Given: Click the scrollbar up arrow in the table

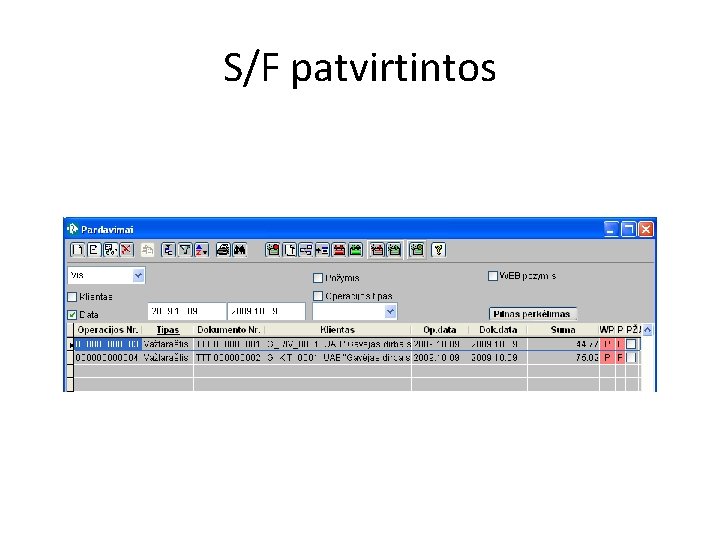Looking at the screenshot, I should [x=647, y=330].
